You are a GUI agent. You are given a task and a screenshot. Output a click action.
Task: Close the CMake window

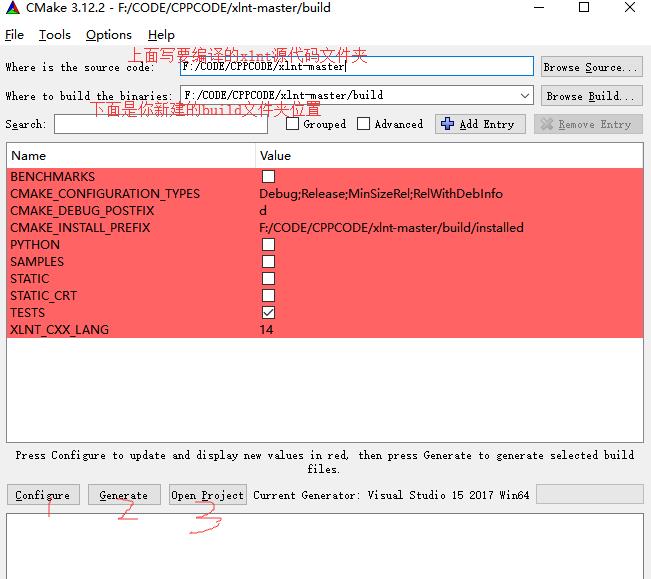pyautogui.click(x=630, y=7)
